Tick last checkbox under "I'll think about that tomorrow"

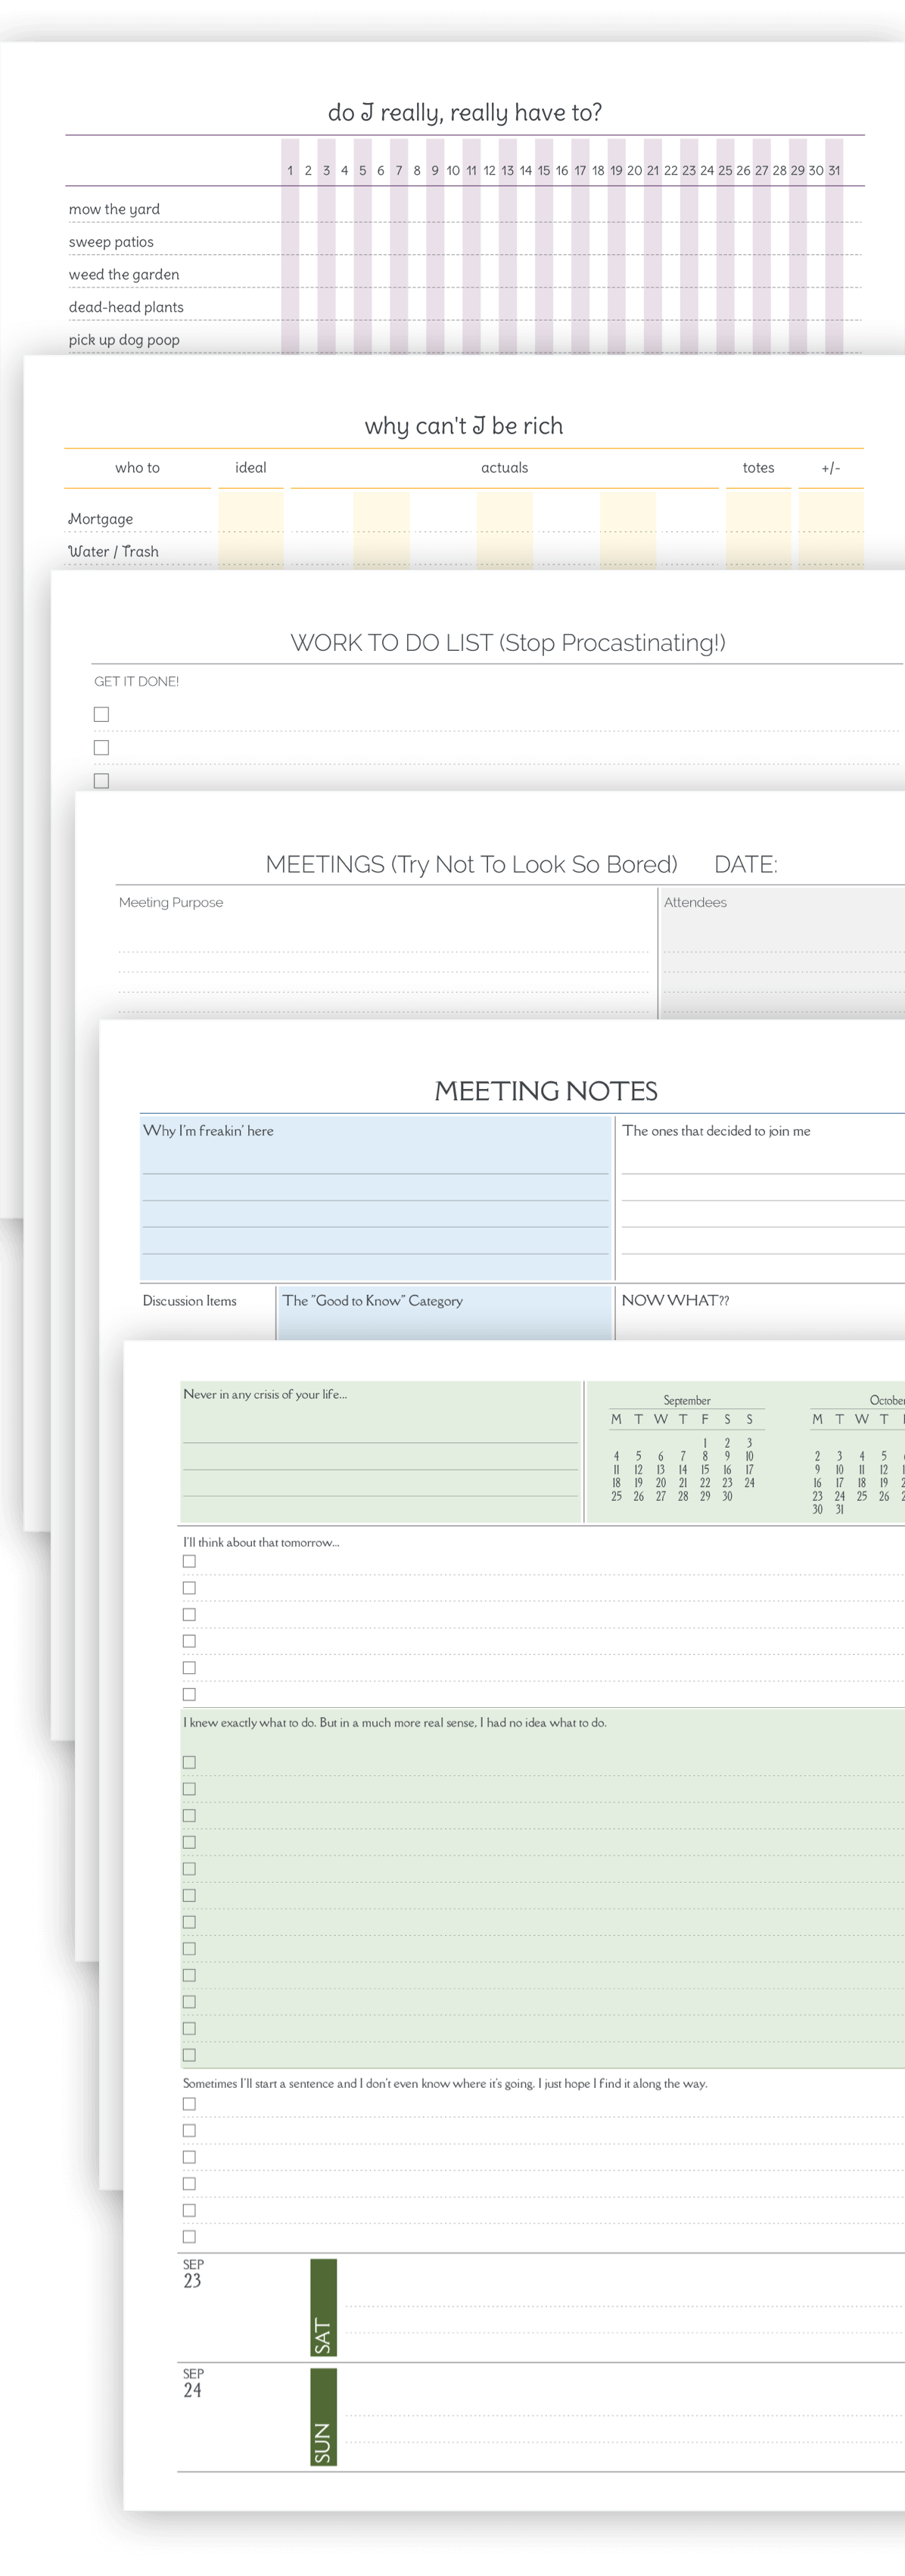[x=189, y=1694]
